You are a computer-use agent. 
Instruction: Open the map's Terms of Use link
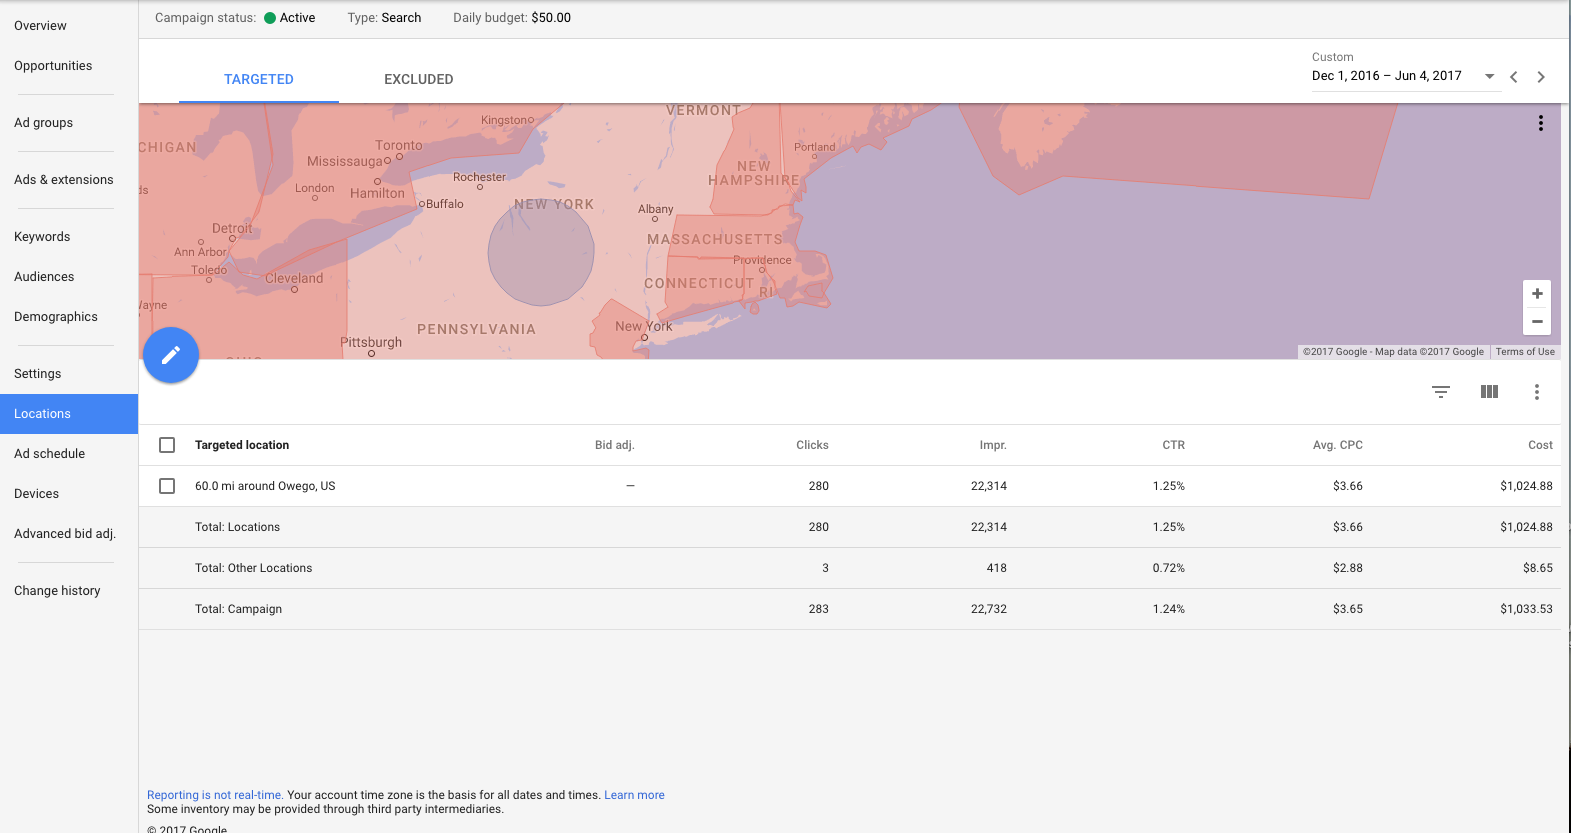[x=1525, y=352]
